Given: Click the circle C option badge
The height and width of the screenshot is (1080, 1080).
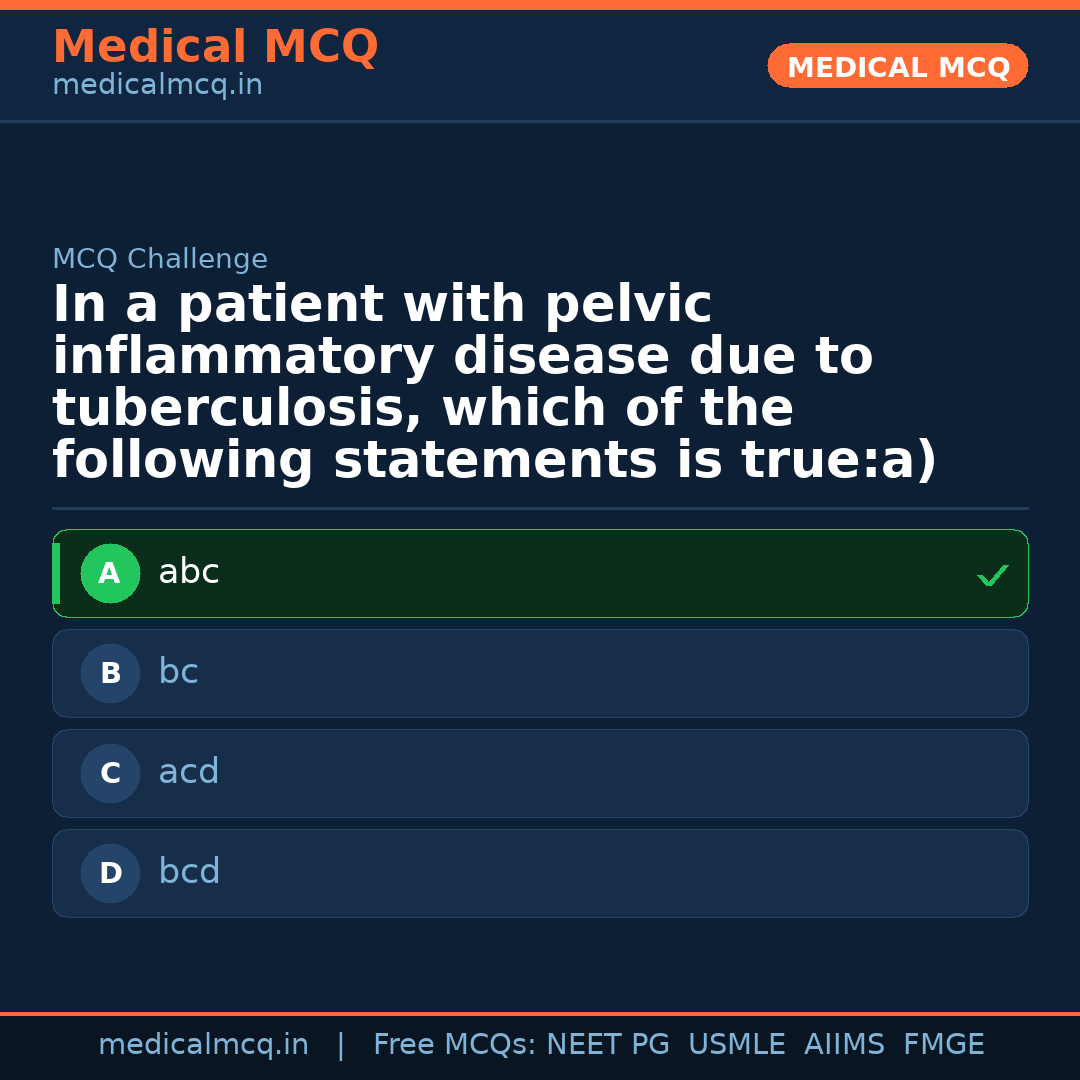Looking at the screenshot, I should [110, 774].
